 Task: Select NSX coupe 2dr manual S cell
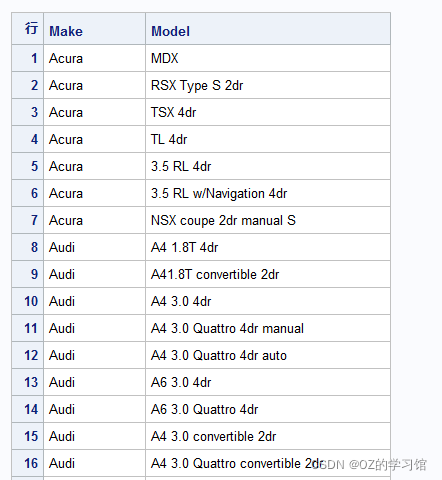click(268, 220)
